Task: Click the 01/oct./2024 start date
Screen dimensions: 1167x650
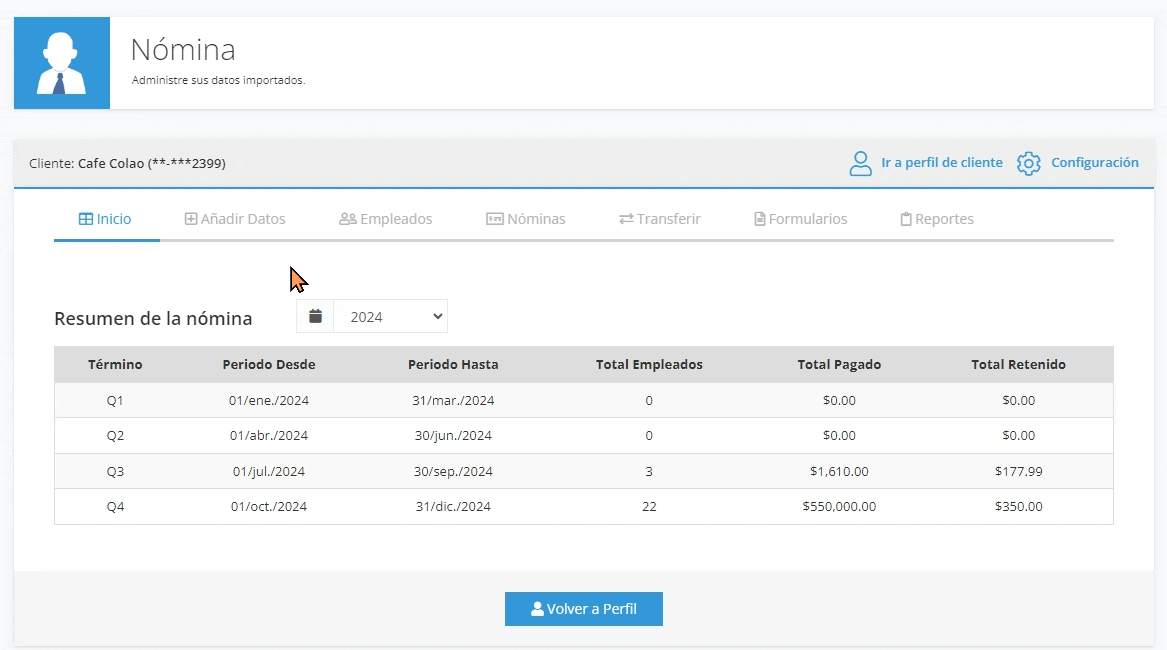Action: pos(269,506)
